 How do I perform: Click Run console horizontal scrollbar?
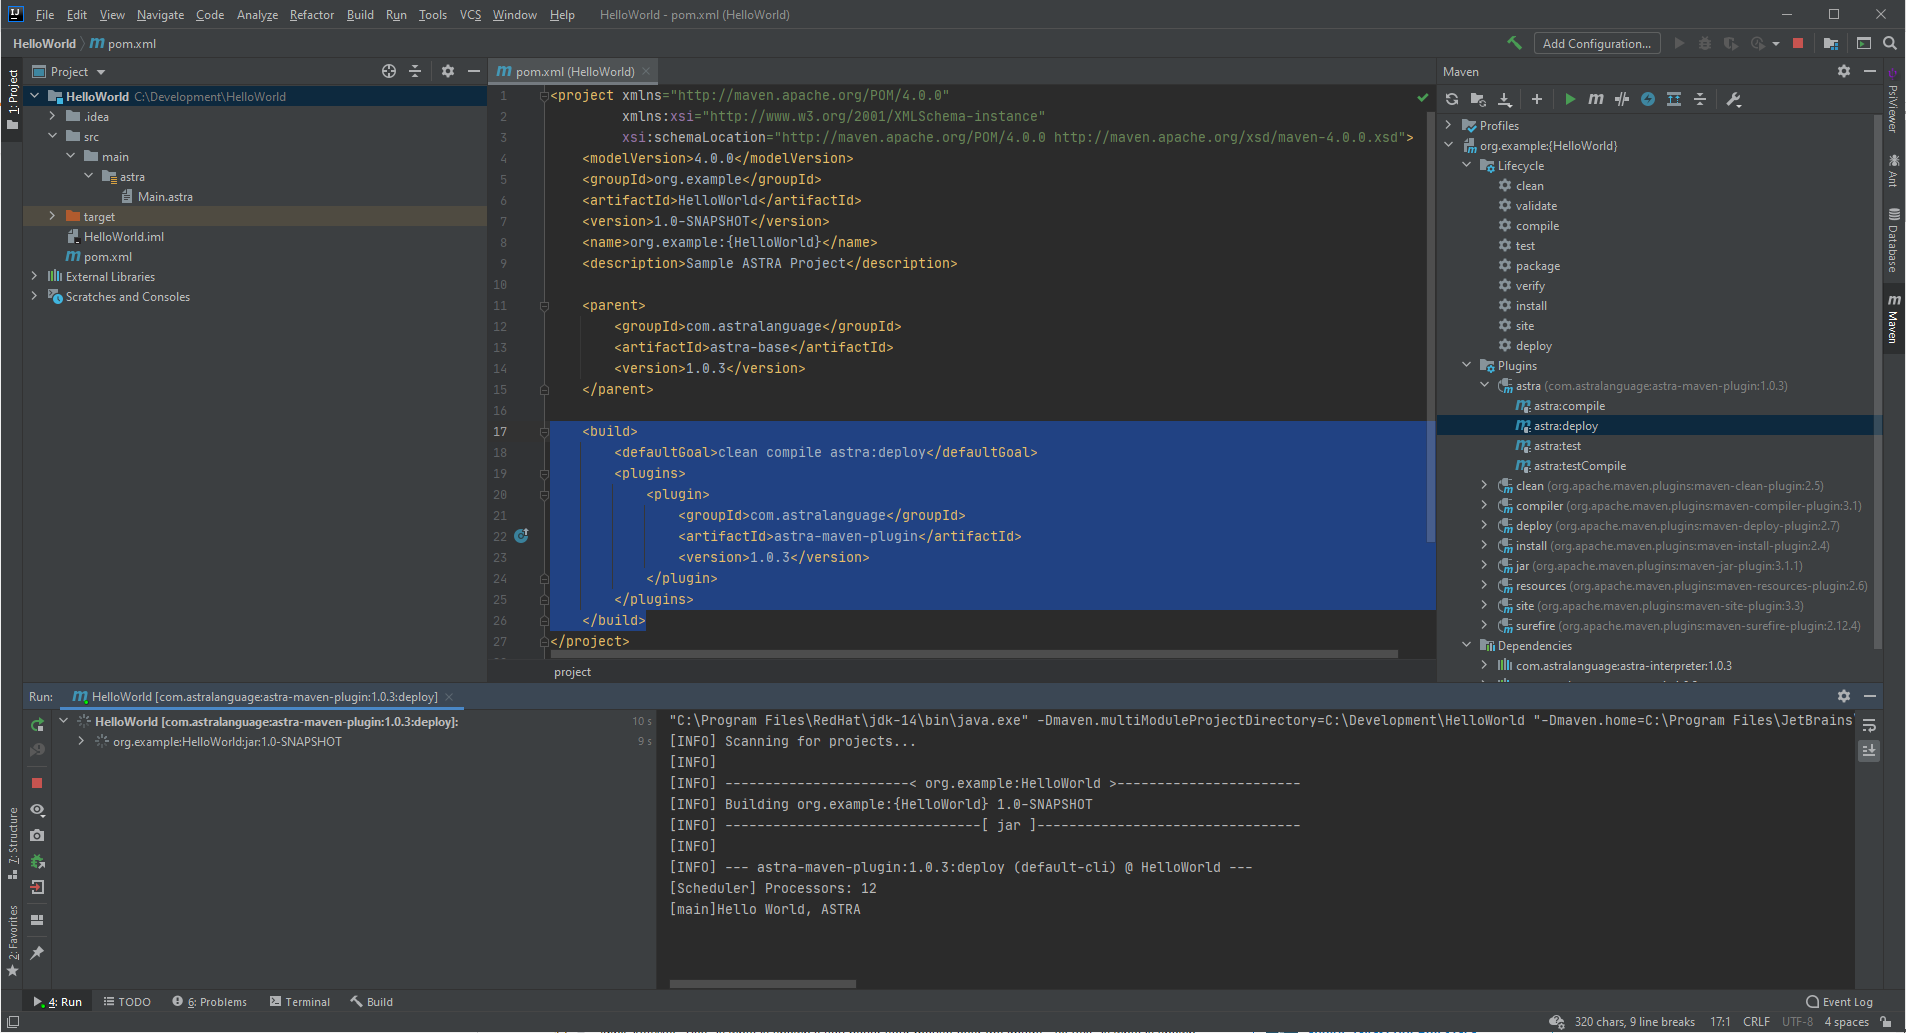(x=762, y=984)
